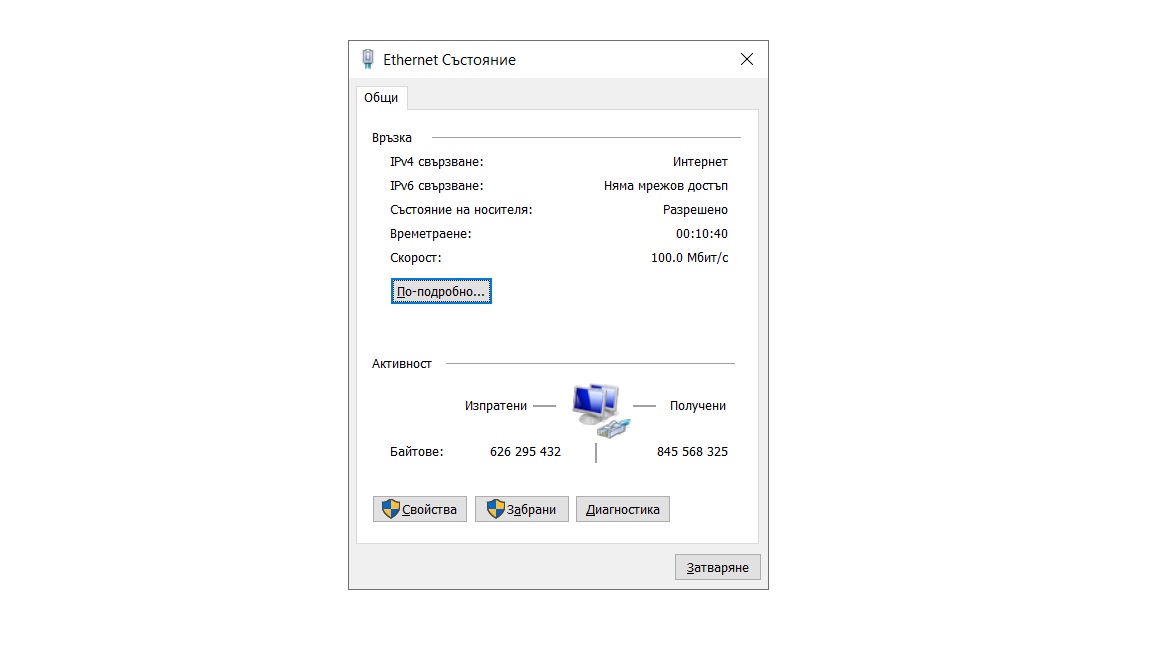The height and width of the screenshot is (648, 1152).
Task: Click the 100.0 Мбит/с speed value
Action: pos(689,258)
